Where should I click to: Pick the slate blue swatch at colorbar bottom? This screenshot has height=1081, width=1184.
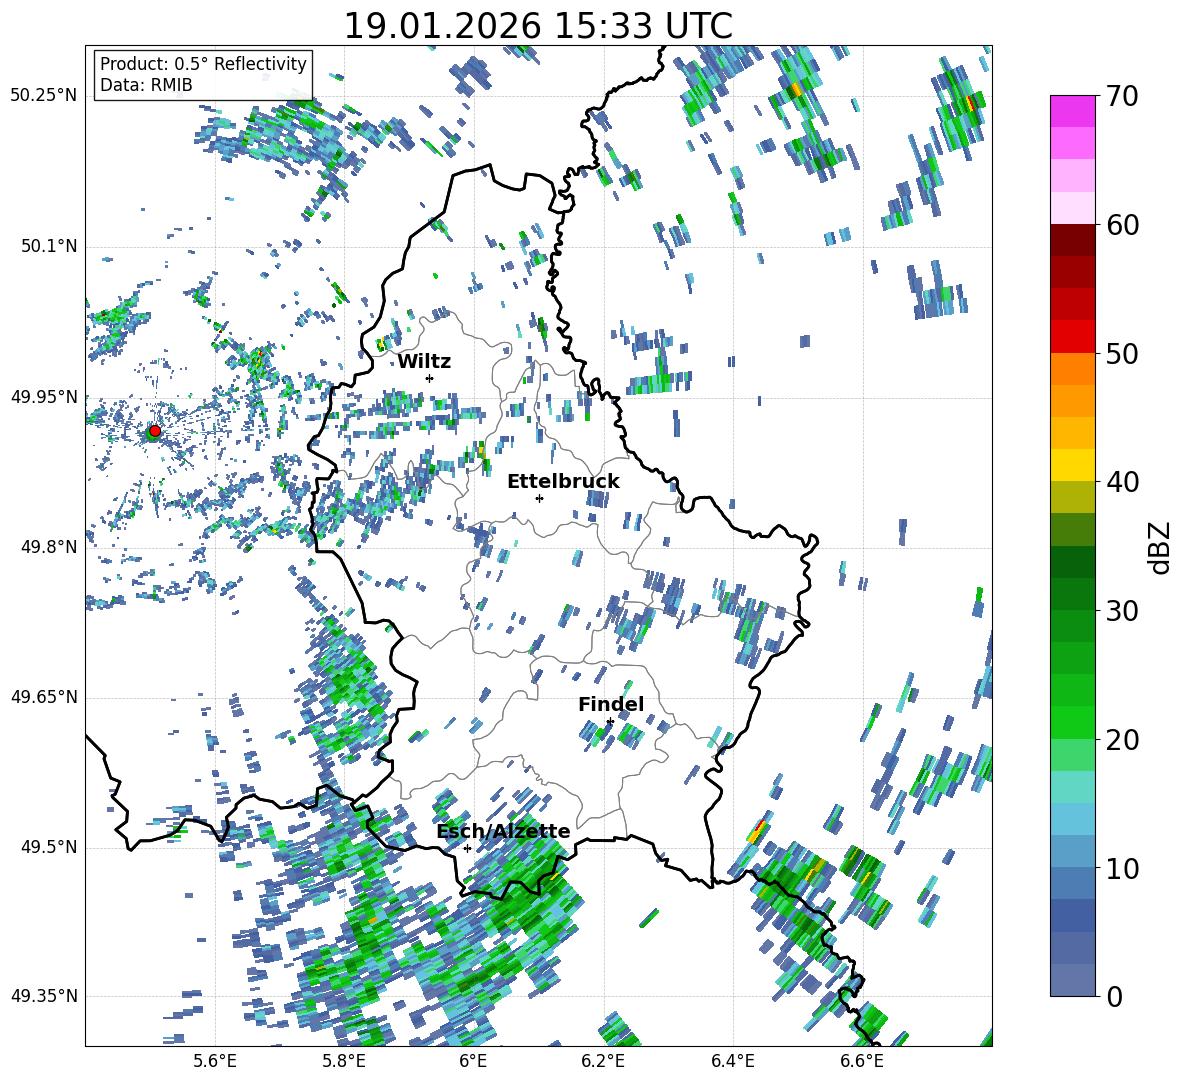(1072, 980)
